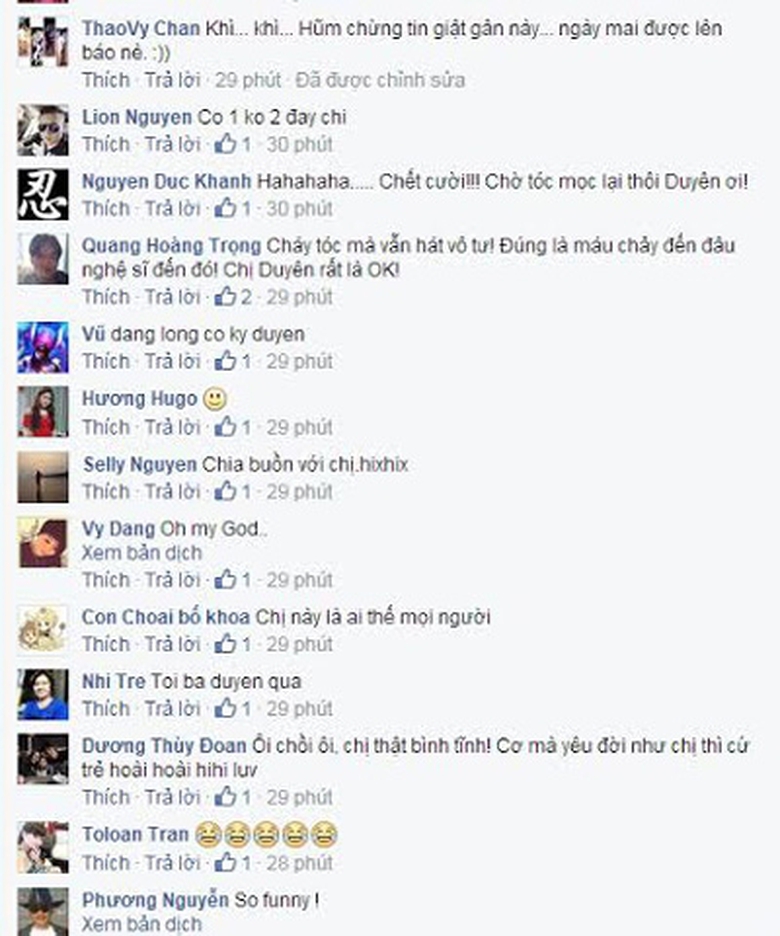The width and height of the screenshot is (780, 936).
Task: Click the smiley emoji in Hương Hugo's comment
Action: click(x=215, y=399)
